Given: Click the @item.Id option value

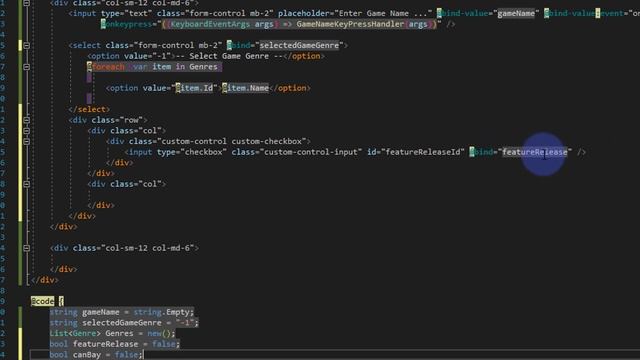Looking at the screenshot, I should (194, 88).
